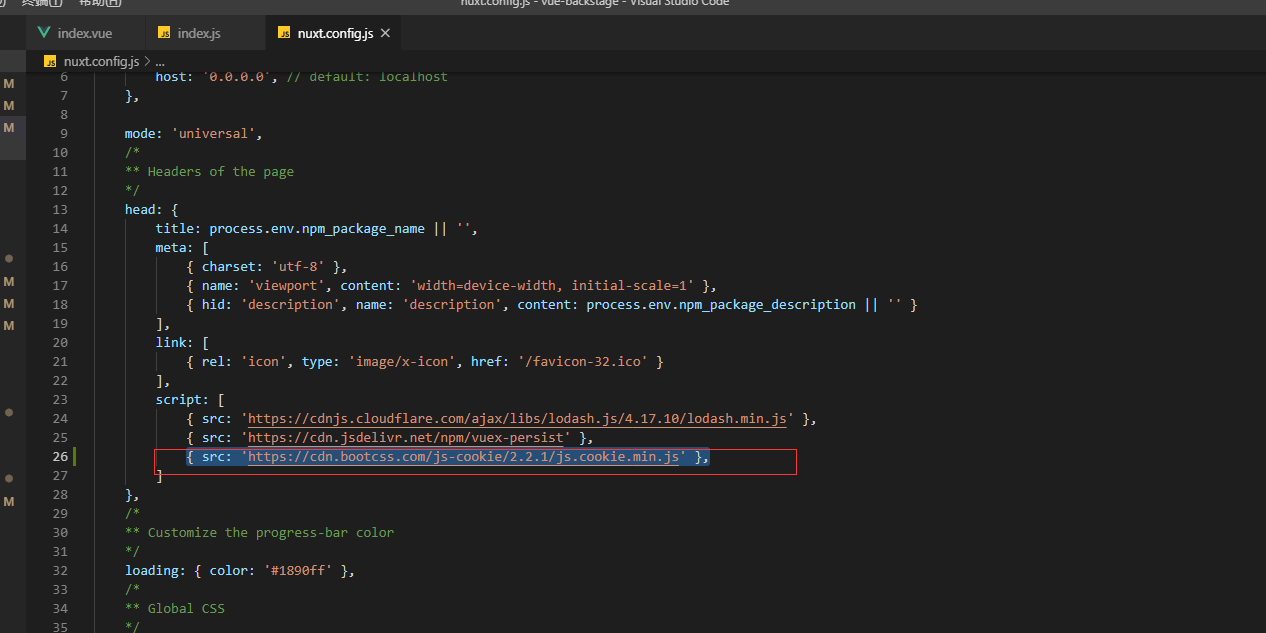Viewport: 1266px width, 633px height.
Task: Open the breadcrumb ellipsis symbol picker
Action: tap(160, 61)
